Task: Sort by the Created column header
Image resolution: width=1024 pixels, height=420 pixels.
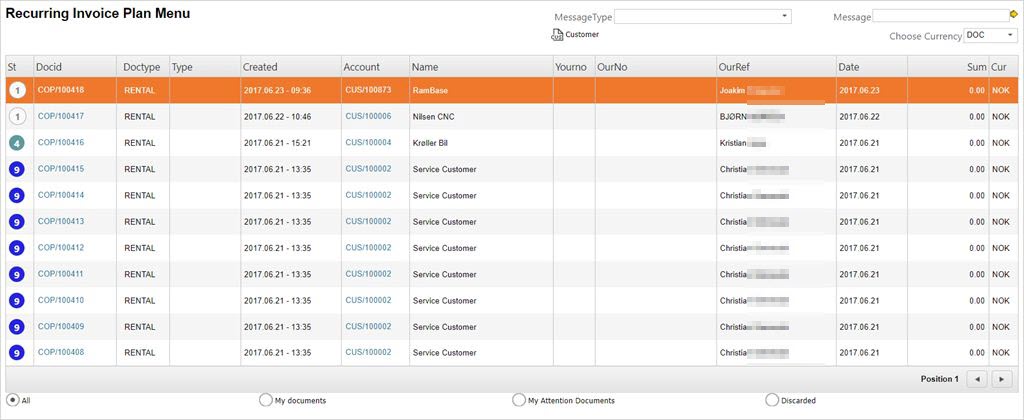Action: (x=260, y=67)
